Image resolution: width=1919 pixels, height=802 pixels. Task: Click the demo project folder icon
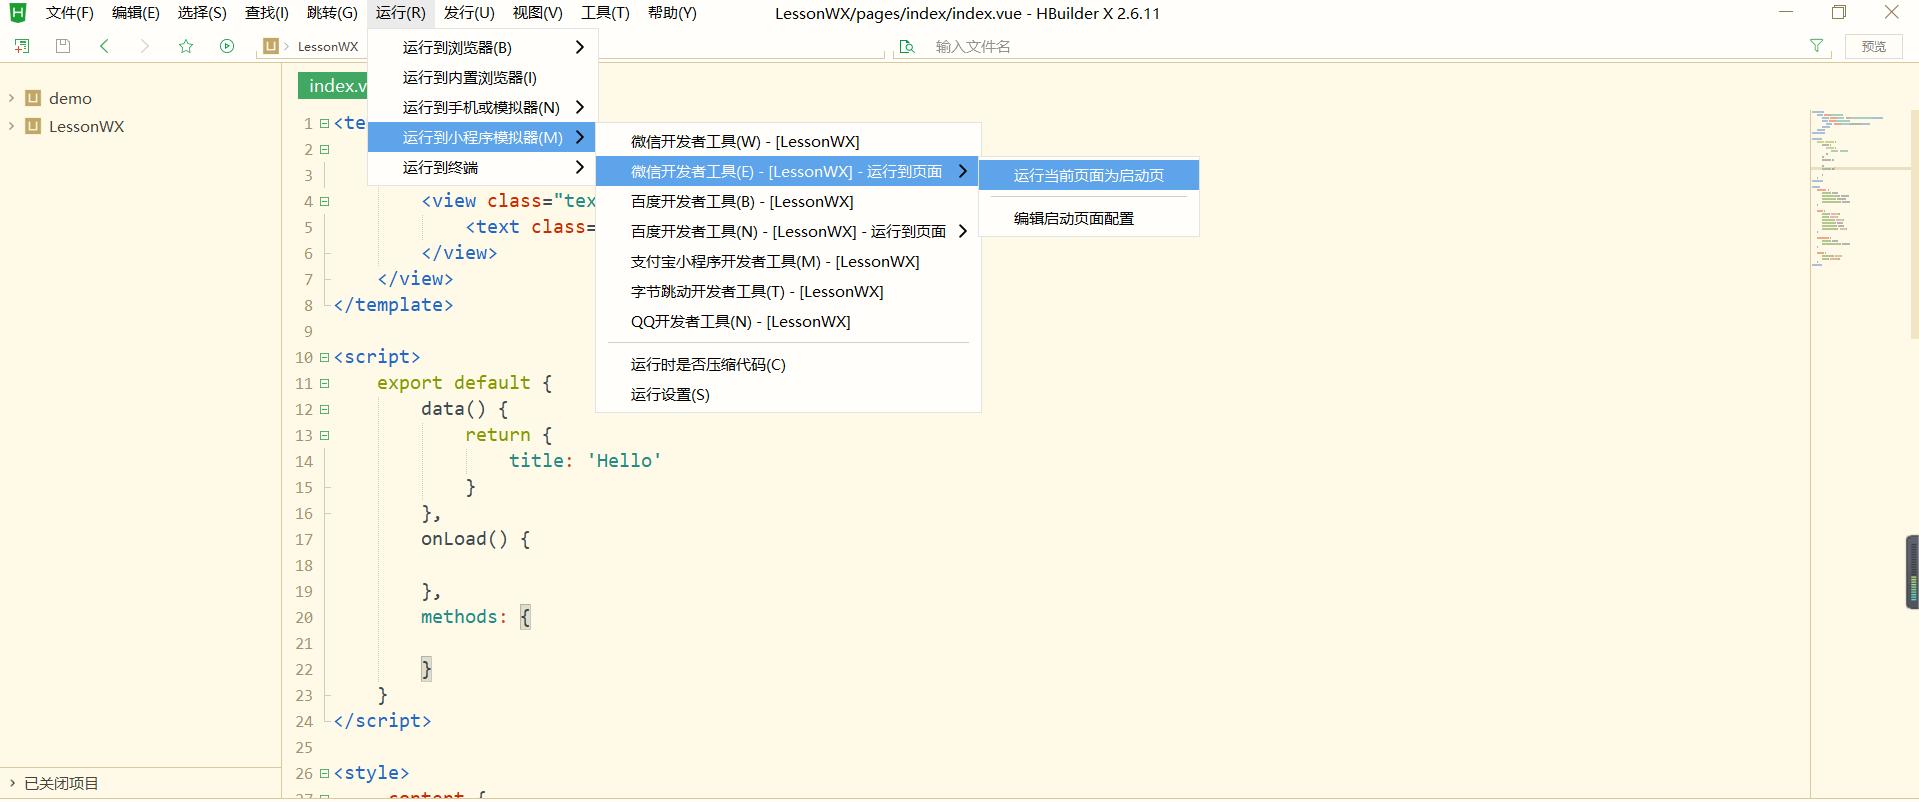click(33, 98)
